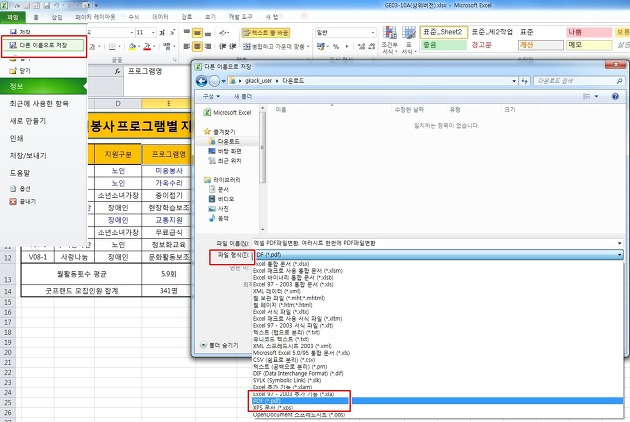
Task: Click refresh icon beside address bar
Action: (524, 81)
